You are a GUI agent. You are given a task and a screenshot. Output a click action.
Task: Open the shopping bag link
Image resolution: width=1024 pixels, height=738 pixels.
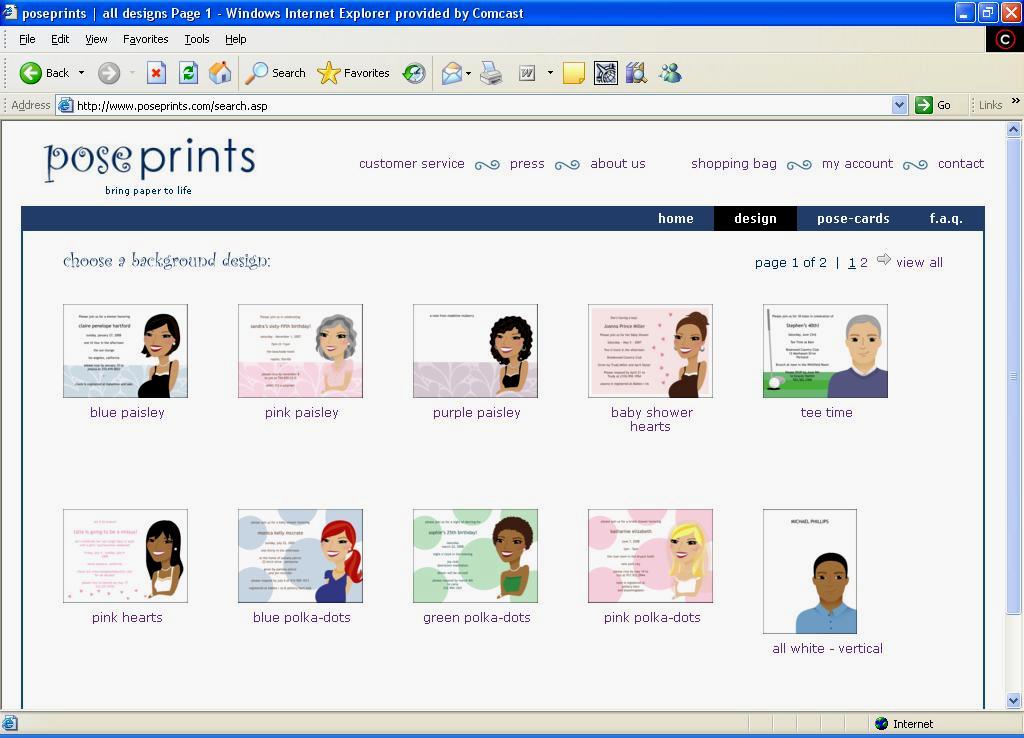(x=734, y=164)
